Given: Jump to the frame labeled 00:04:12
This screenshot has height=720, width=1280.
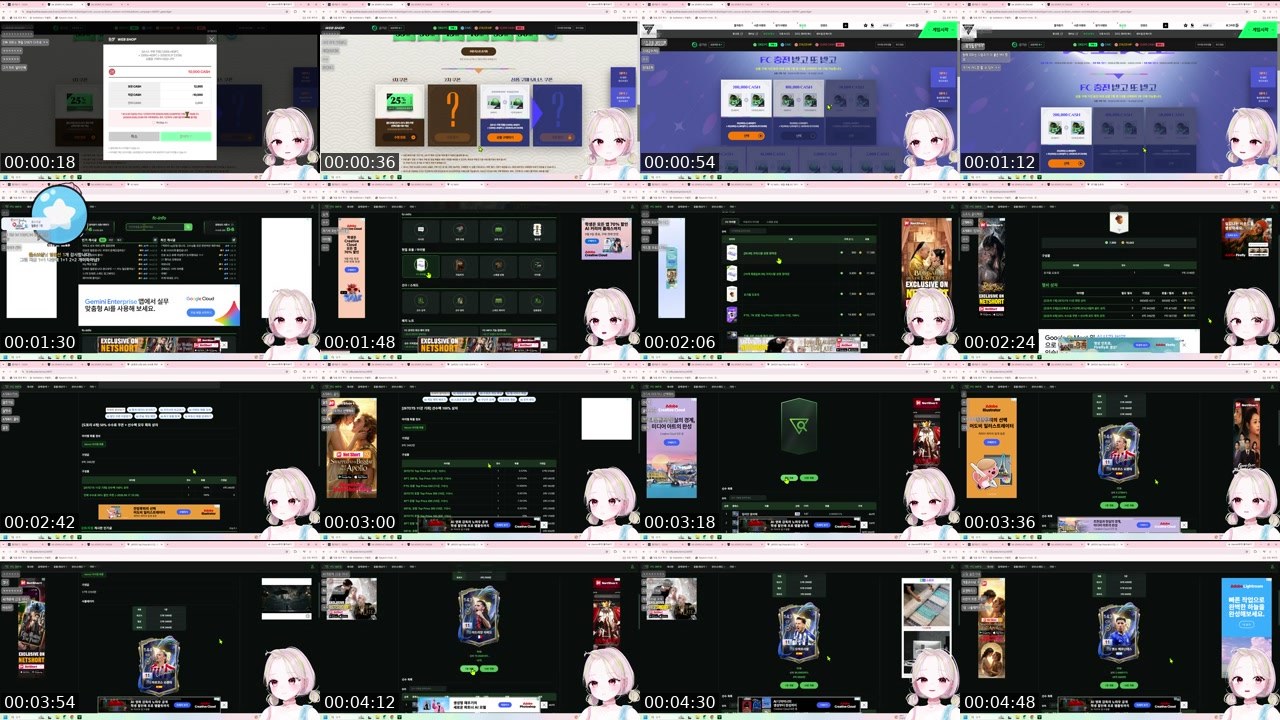Looking at the screenshot, I should (480, 630).
